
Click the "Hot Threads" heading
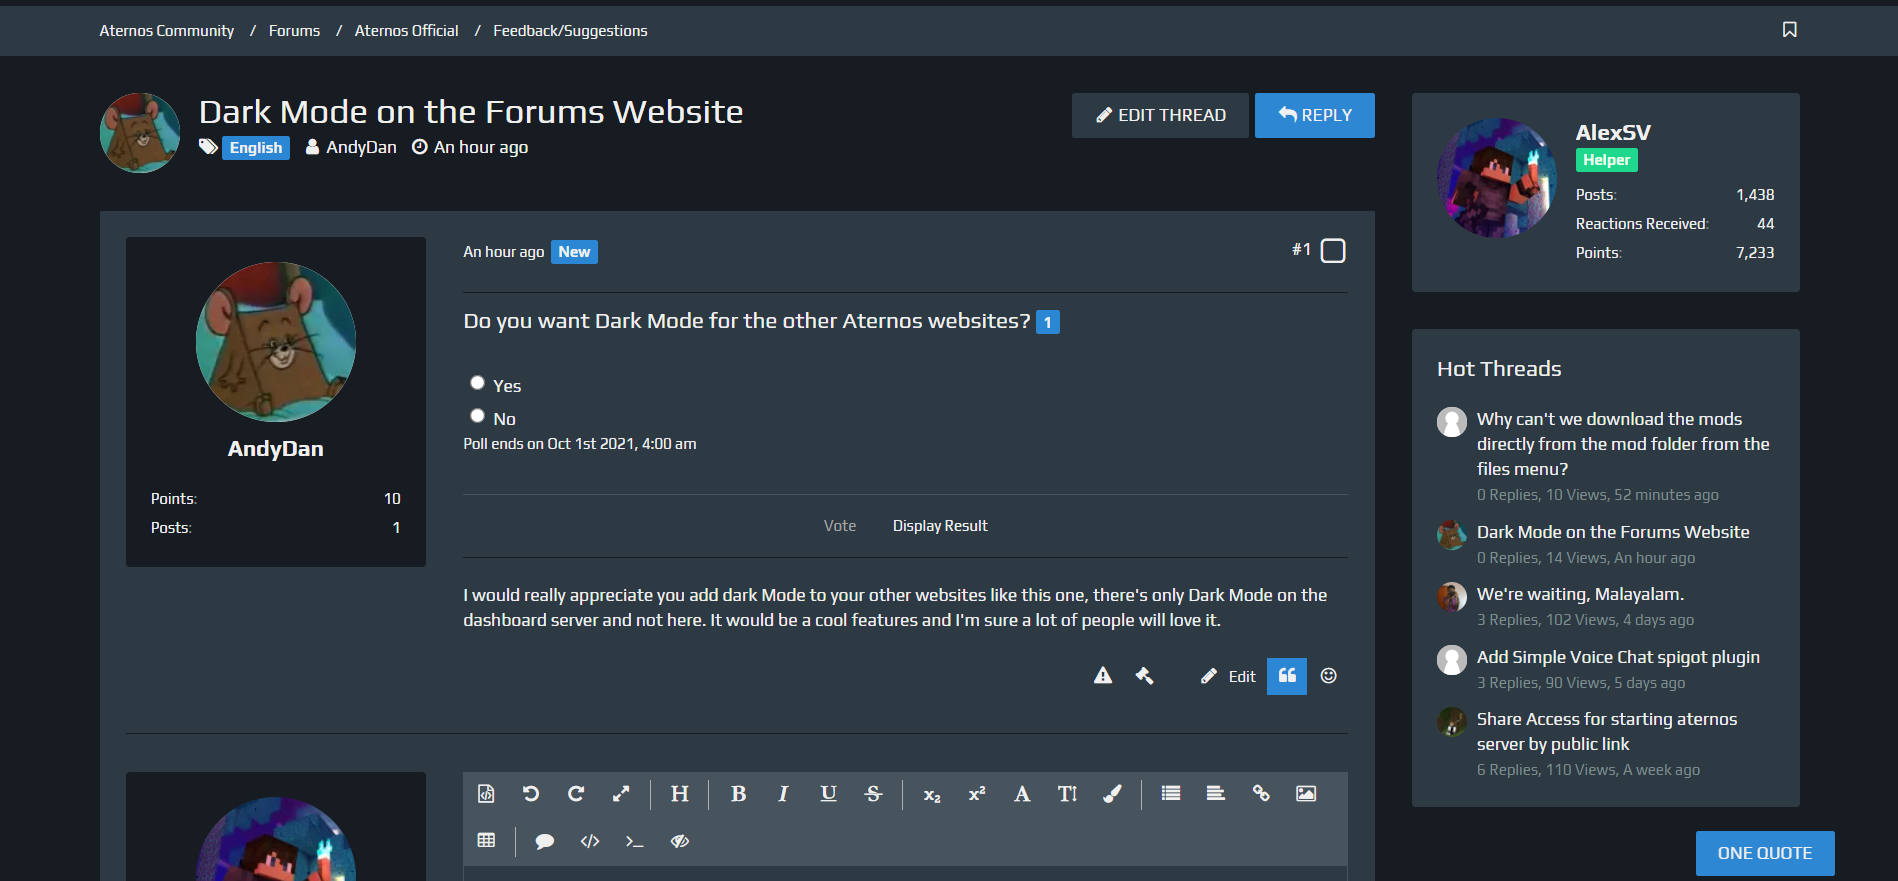click(x=1499, y=369)
